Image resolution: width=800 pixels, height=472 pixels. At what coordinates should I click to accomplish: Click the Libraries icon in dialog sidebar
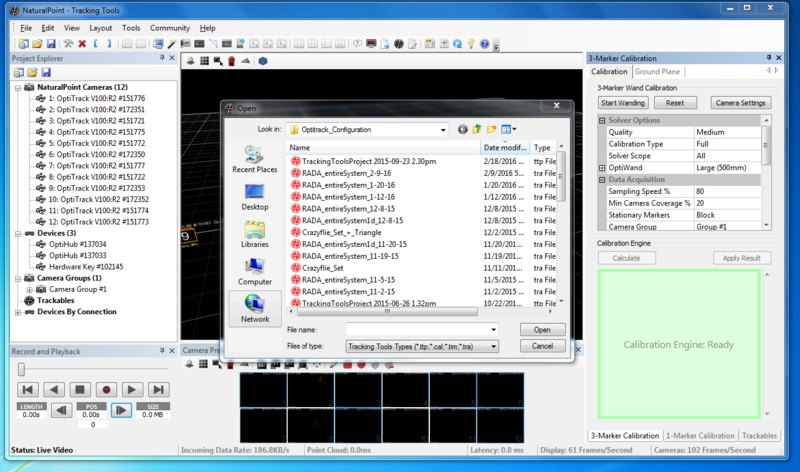pos(254,233)
